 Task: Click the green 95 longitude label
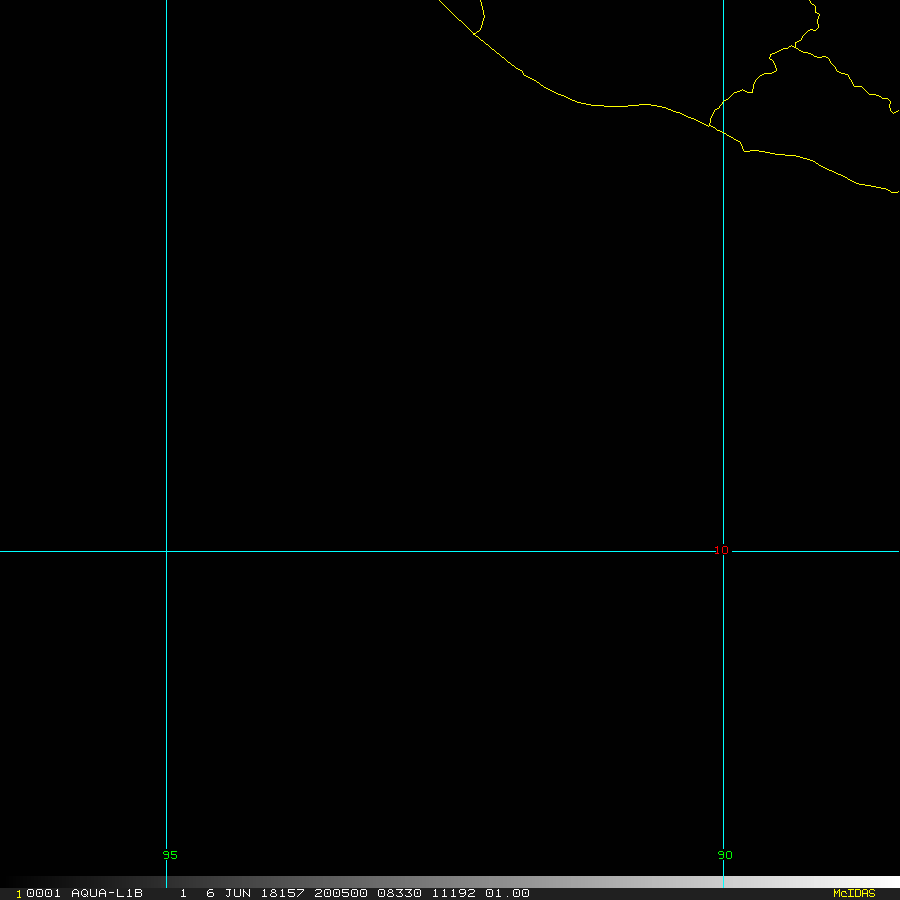169,855
